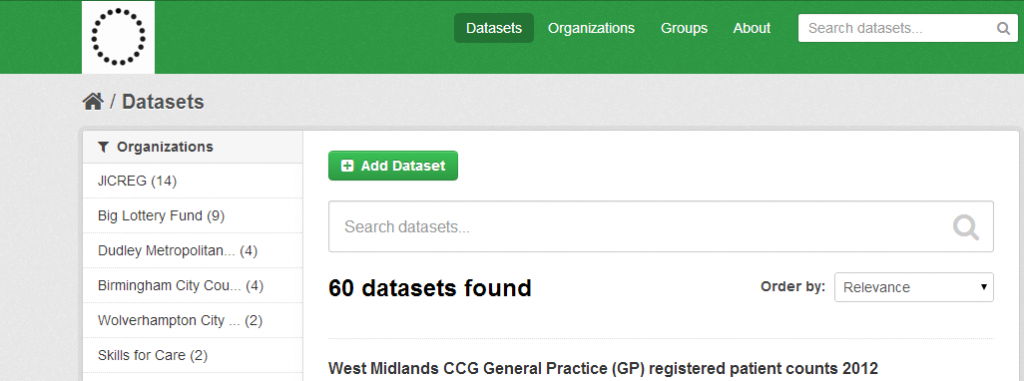Go to home via breadcrumb house icon
Image resolution: width=1024 pixels, height=381 pixels.
(x=93, y=101)
